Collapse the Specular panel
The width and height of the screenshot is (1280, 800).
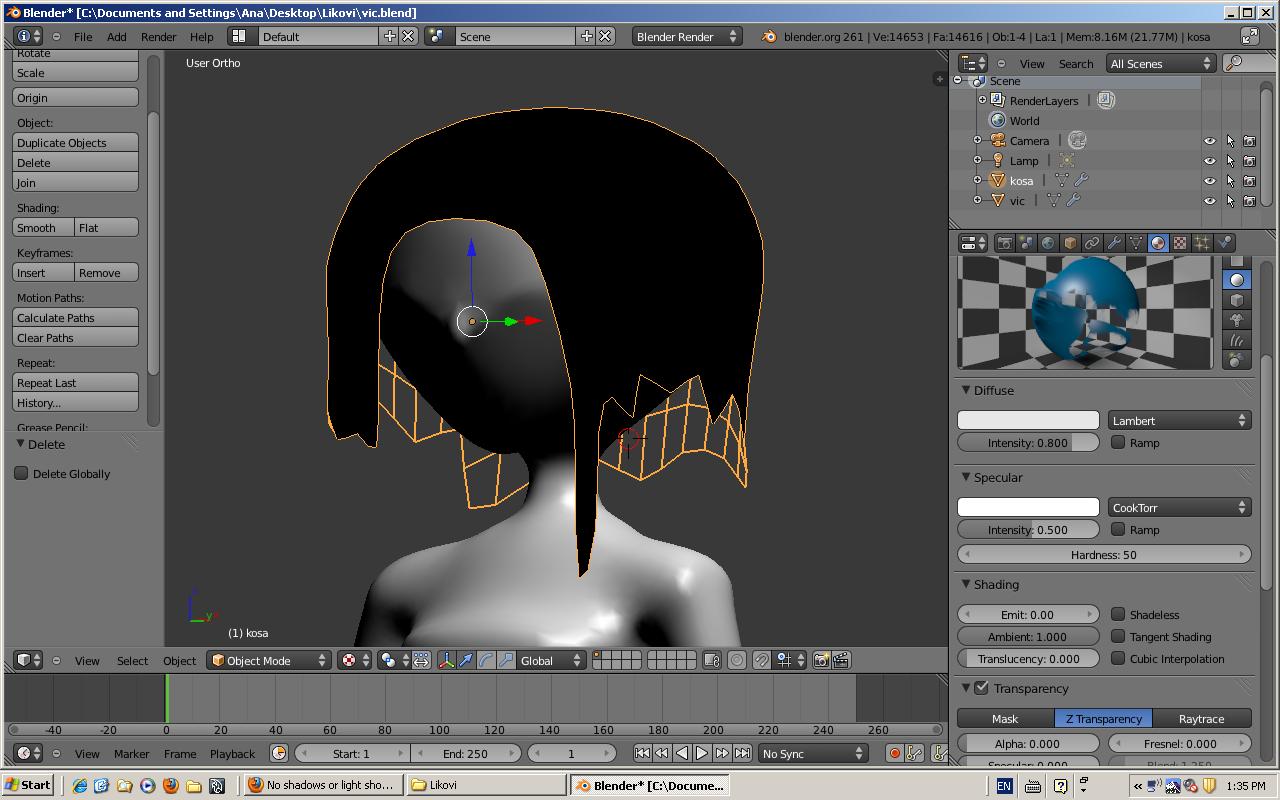(x=997, y=477)
